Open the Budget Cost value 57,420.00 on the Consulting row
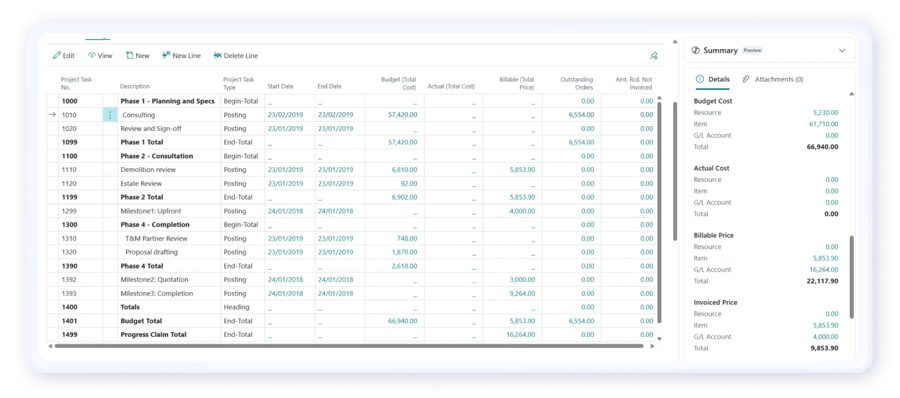The width and height of the screenshot is (900, 398). (402, 115)
